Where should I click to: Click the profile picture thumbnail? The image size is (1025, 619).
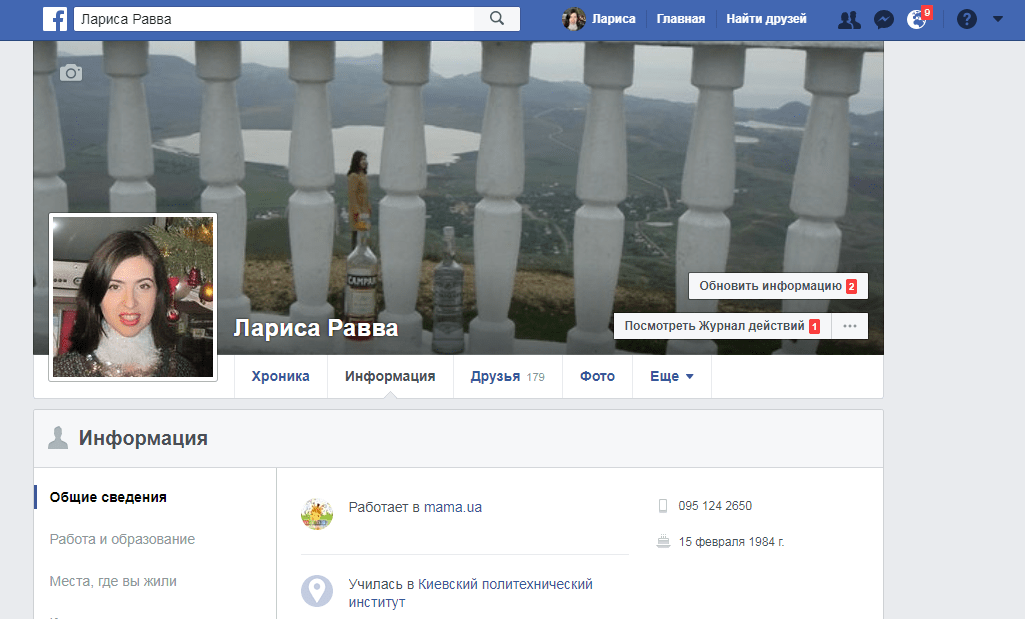(x=133, y=297)
